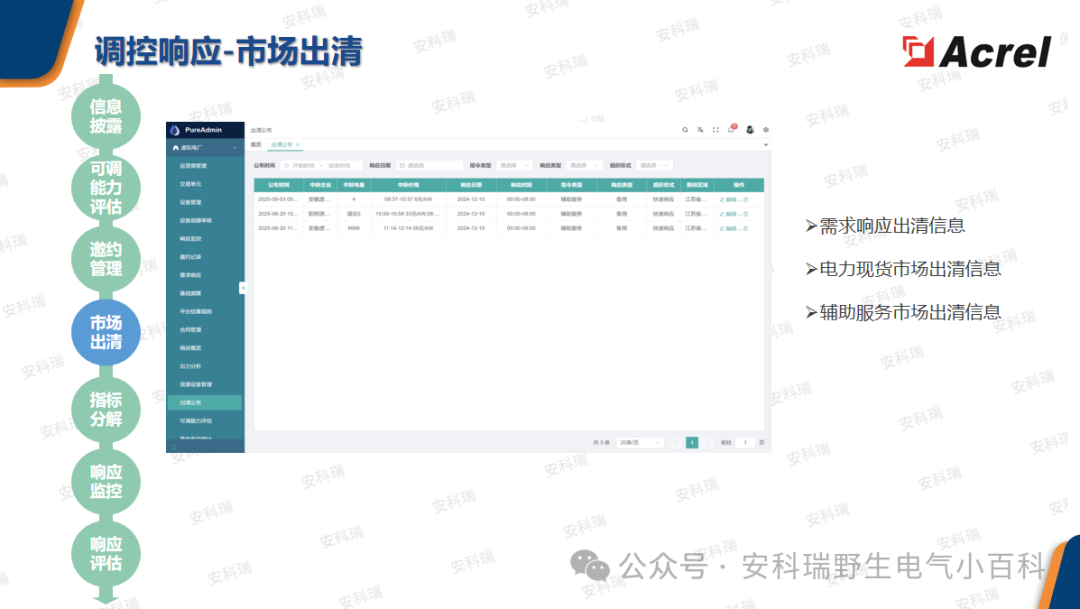The image size is (1080, 609).
Task: Click 信息披露 step circle on slide
Action: pos(105,116)
